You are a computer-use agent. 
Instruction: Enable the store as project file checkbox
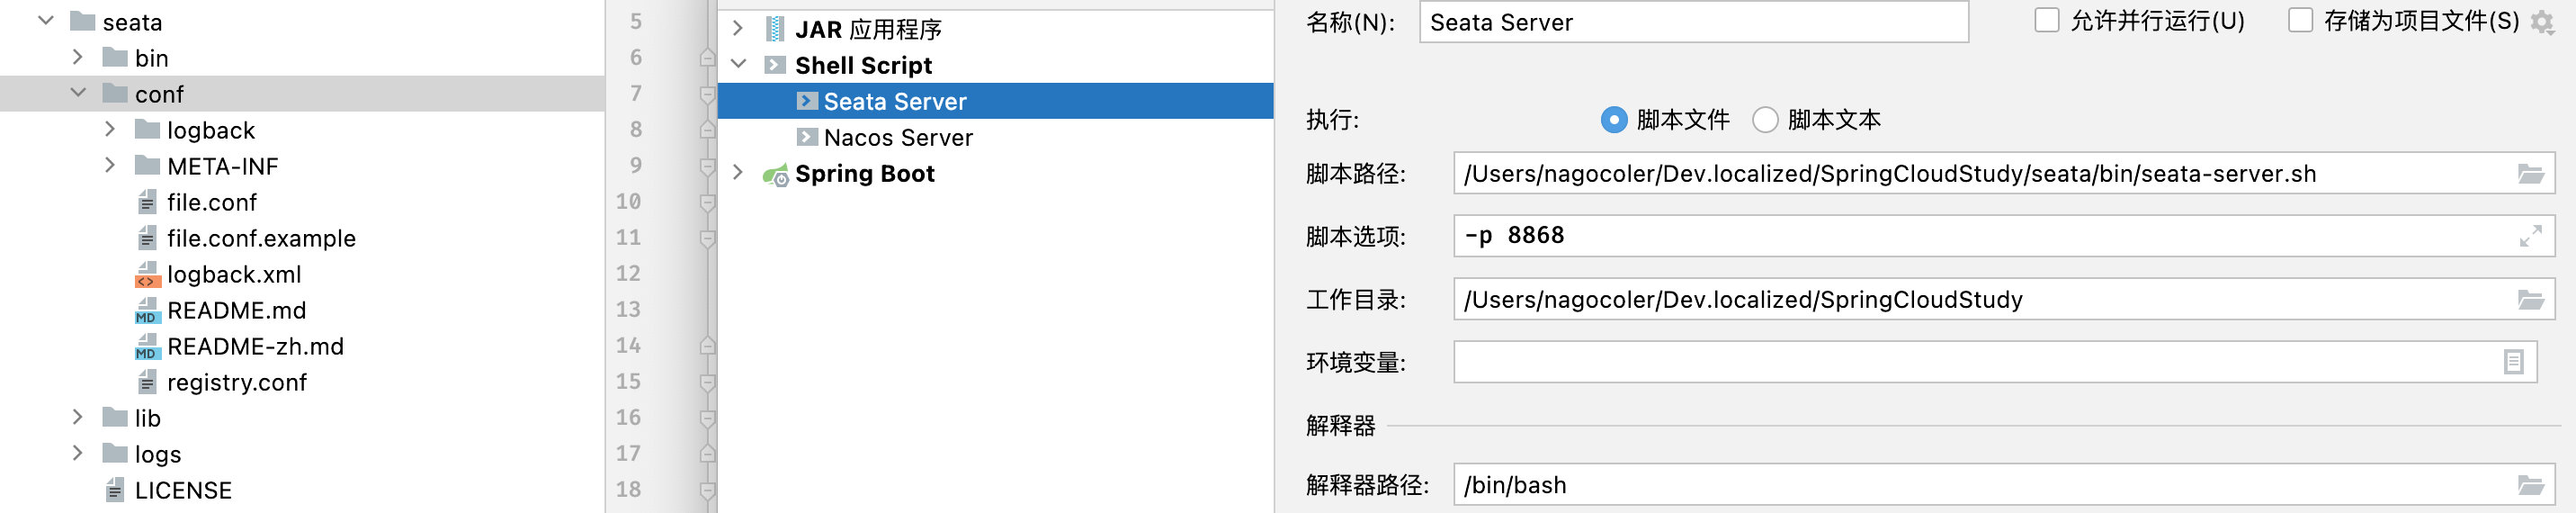coord(2300,21)
